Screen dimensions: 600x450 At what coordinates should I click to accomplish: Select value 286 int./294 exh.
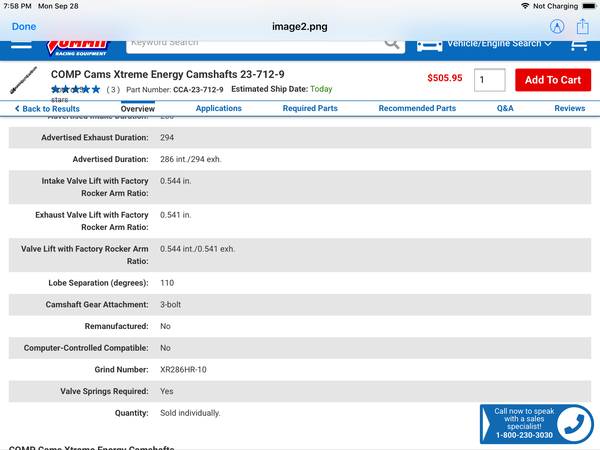[x=191, y=159]
